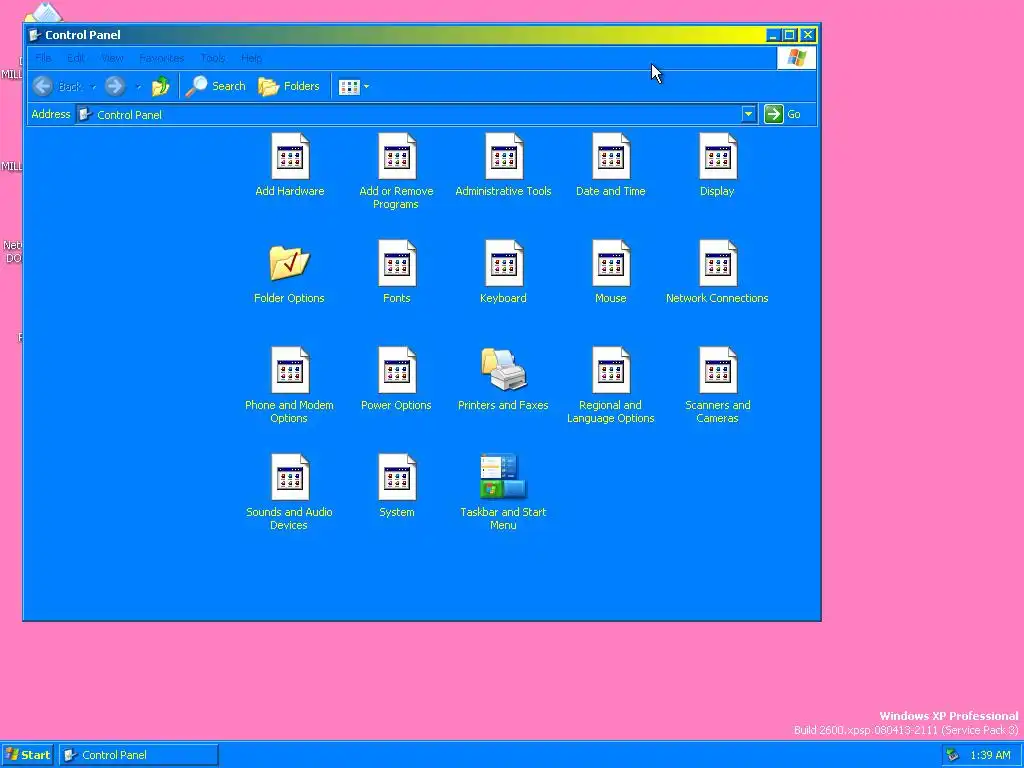1024x768 pixels.
Task: Click the Search toolbar button
Action: 216,86
